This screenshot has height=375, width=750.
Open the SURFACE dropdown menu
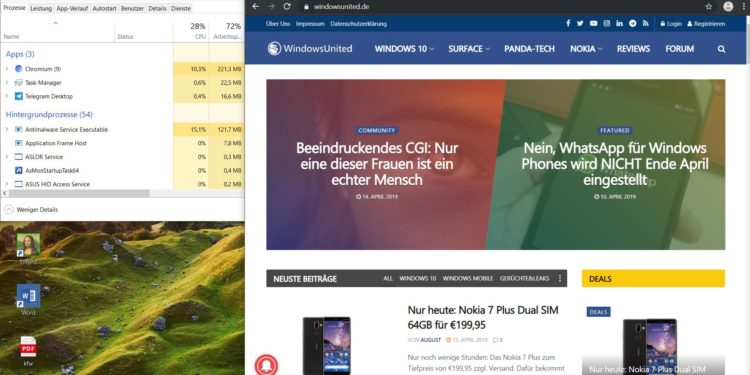469,49
